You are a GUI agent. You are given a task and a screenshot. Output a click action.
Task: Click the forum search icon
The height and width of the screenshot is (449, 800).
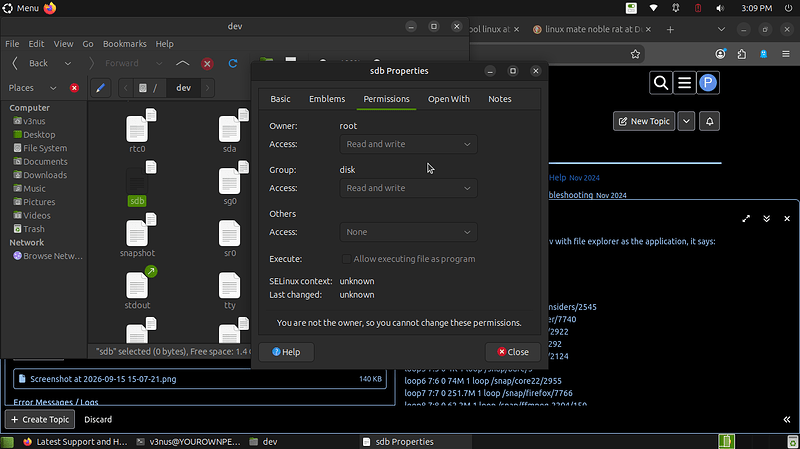point(661,83)
